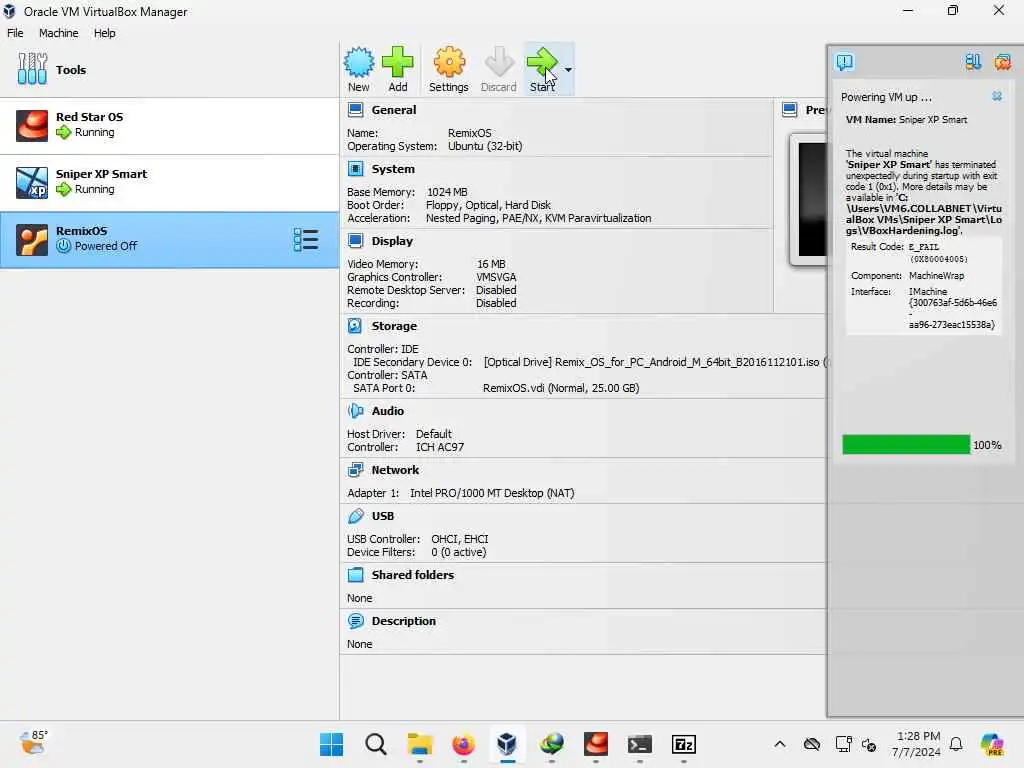Open the Tools section in sidebar

170,70
